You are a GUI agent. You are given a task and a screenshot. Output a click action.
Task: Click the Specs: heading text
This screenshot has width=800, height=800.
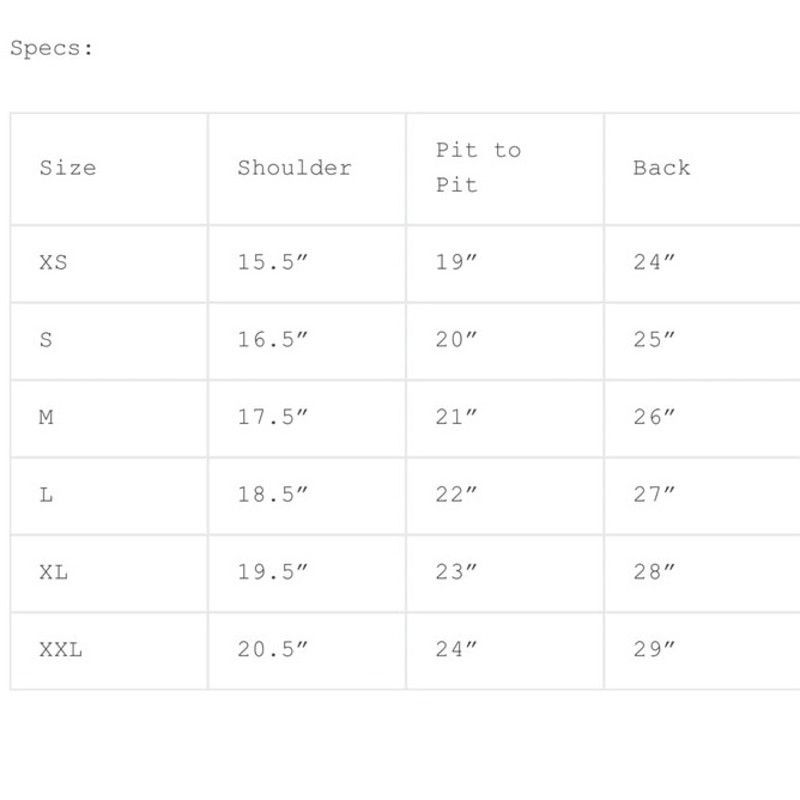[52, 48]
